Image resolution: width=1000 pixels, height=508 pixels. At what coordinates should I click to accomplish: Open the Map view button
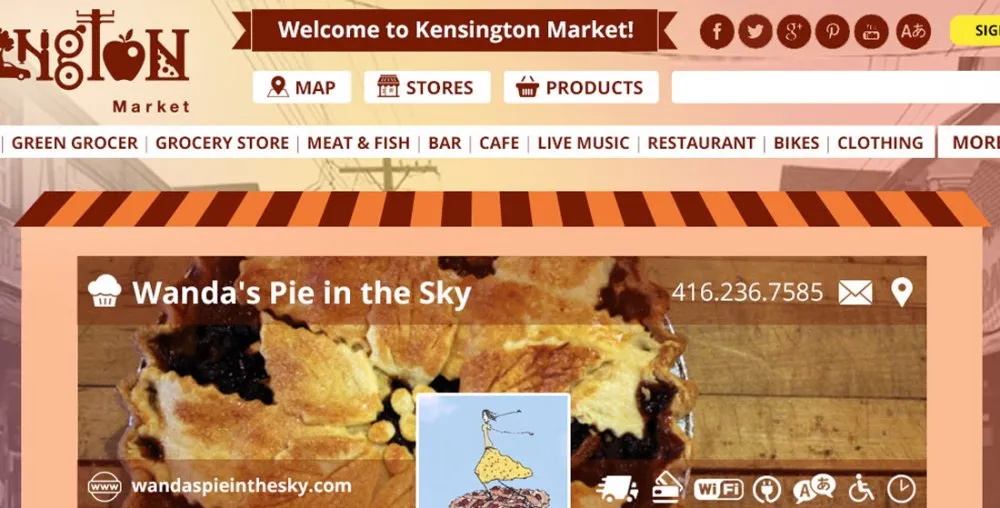302,87
